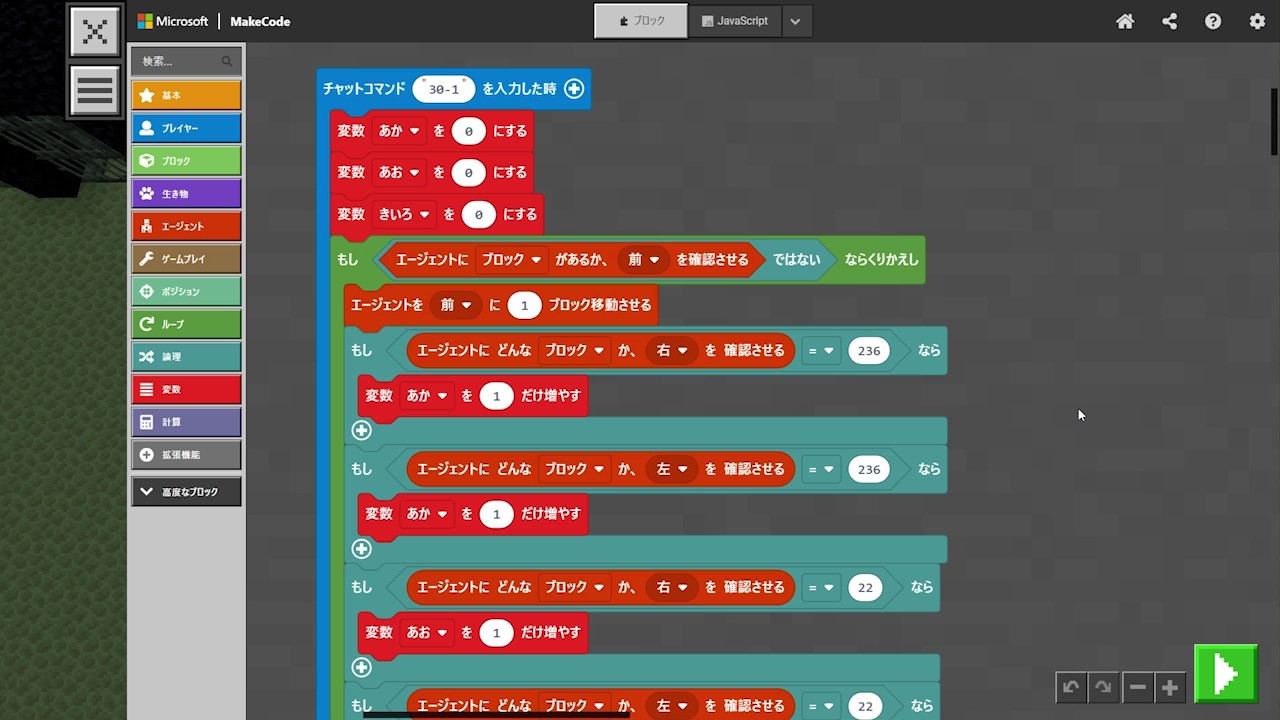1280x720 pixels.
Task: Open the language dropdown next to JavaScript
Action: tap(795, 21)
